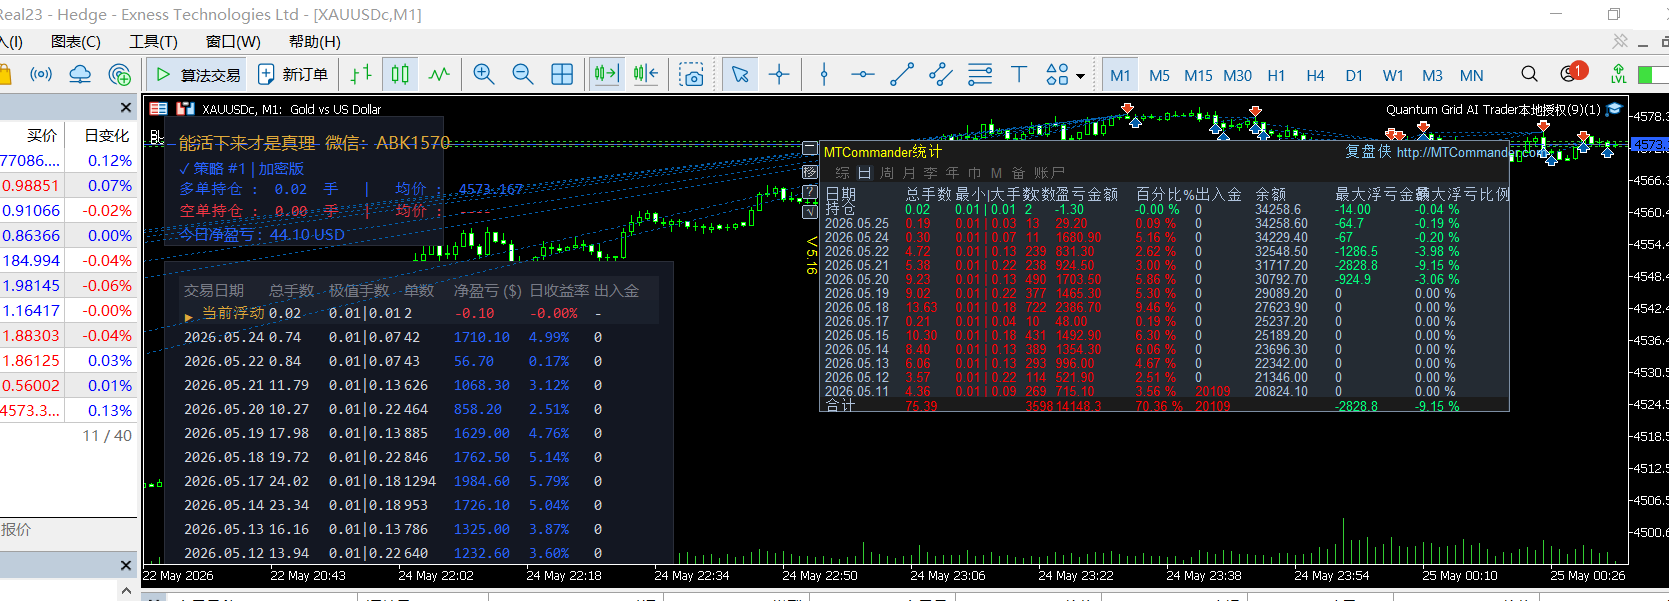Select the 日 tab in MTCommander统计
The height and width of the screenshot is (601, 1669).
tap(865, 172)
